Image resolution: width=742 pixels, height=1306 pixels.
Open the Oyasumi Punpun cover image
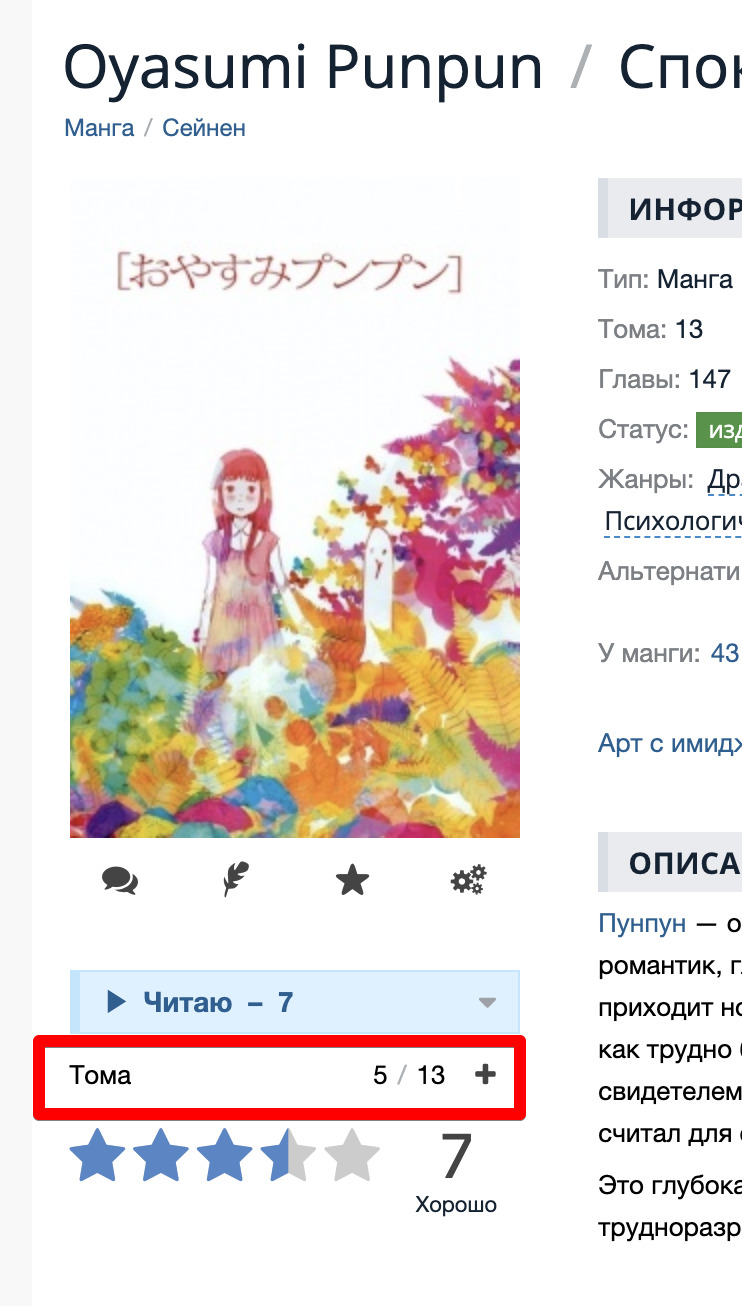(295, 508)
